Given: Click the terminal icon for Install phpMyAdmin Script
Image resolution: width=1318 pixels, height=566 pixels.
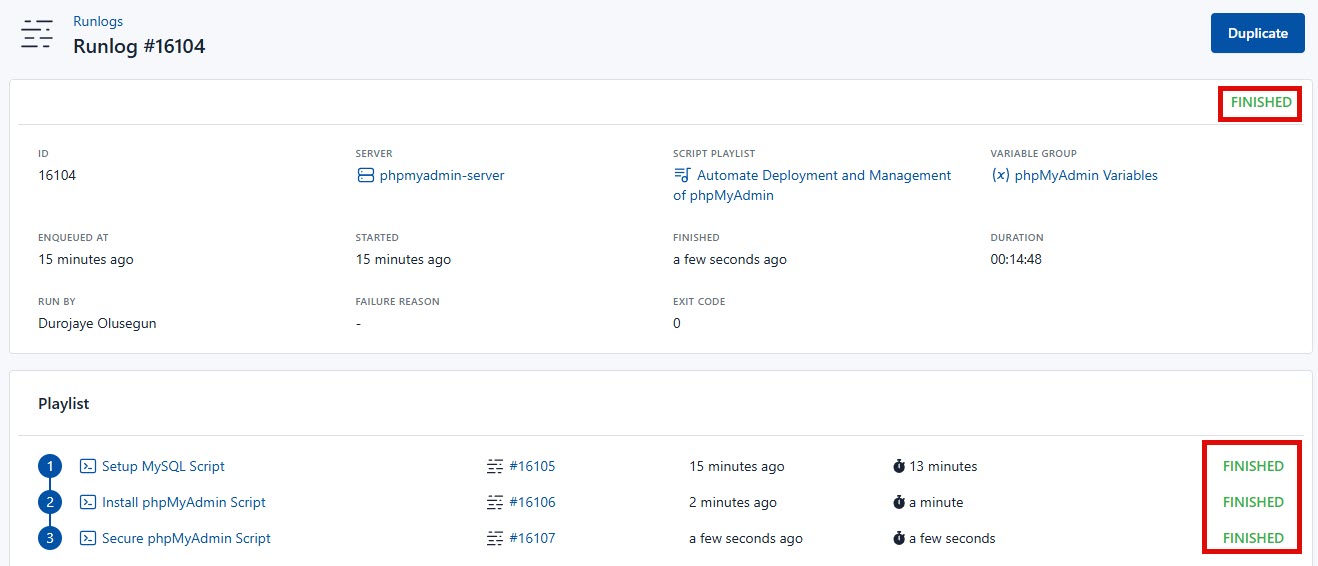Looking at the screenshot, I should tap(88, 502).
